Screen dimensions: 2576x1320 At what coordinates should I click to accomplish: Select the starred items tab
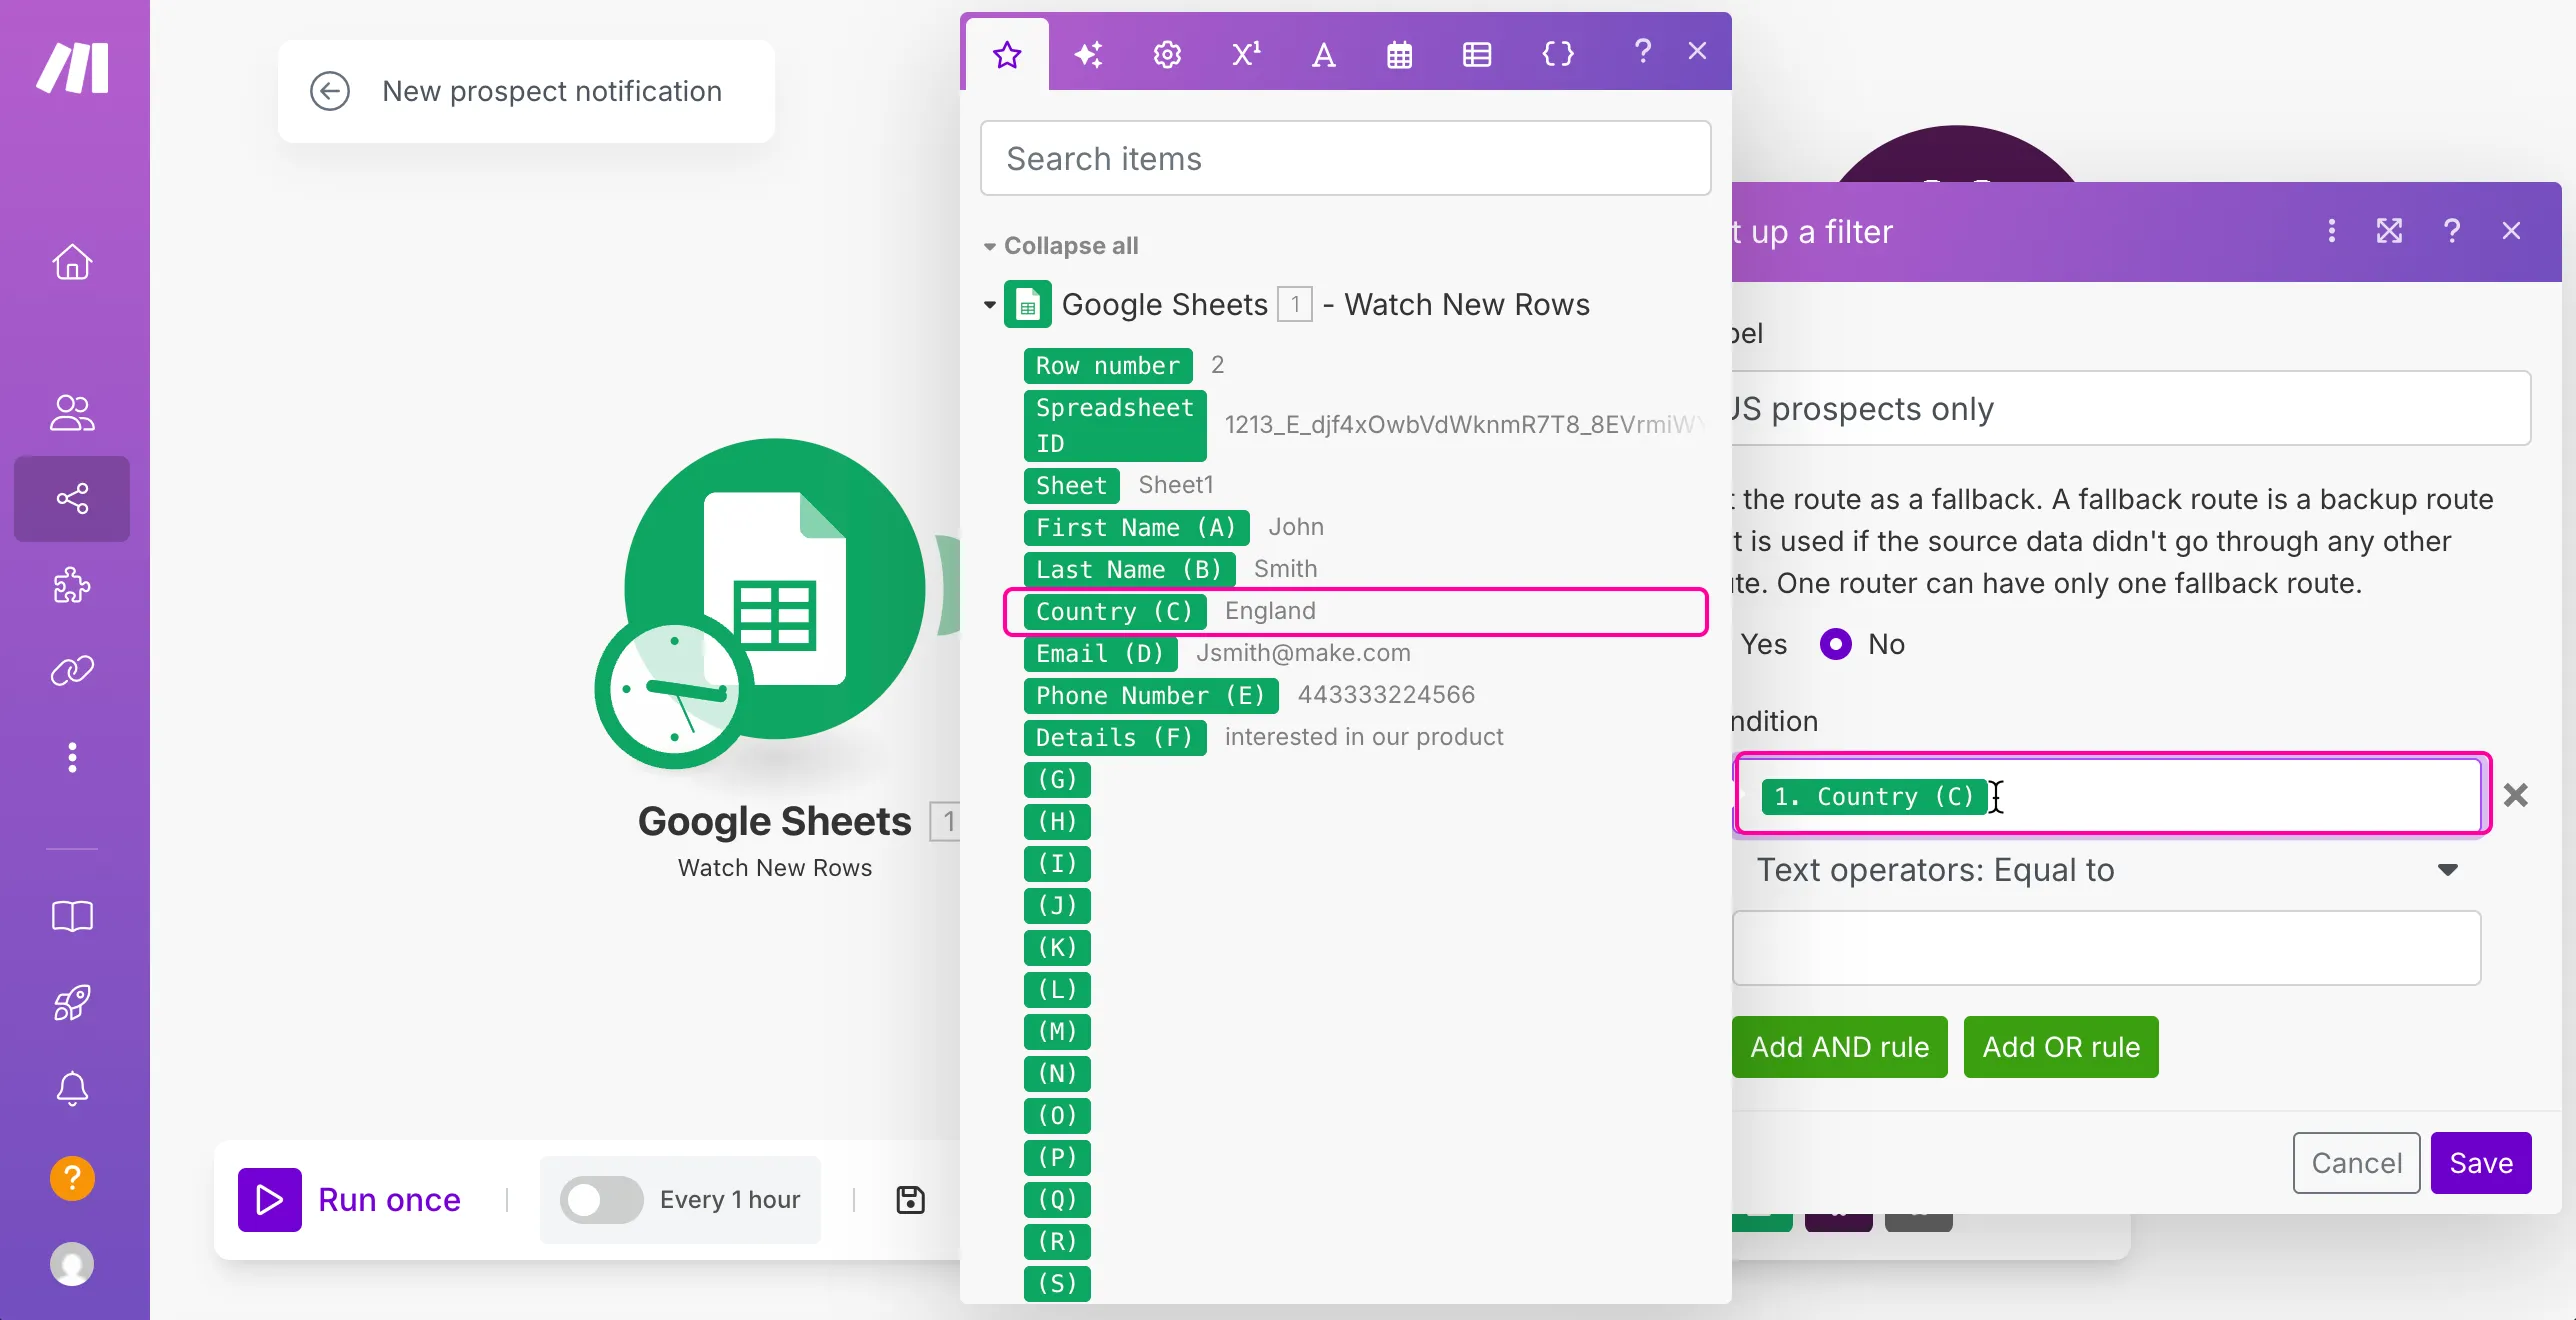[1007, 54]
